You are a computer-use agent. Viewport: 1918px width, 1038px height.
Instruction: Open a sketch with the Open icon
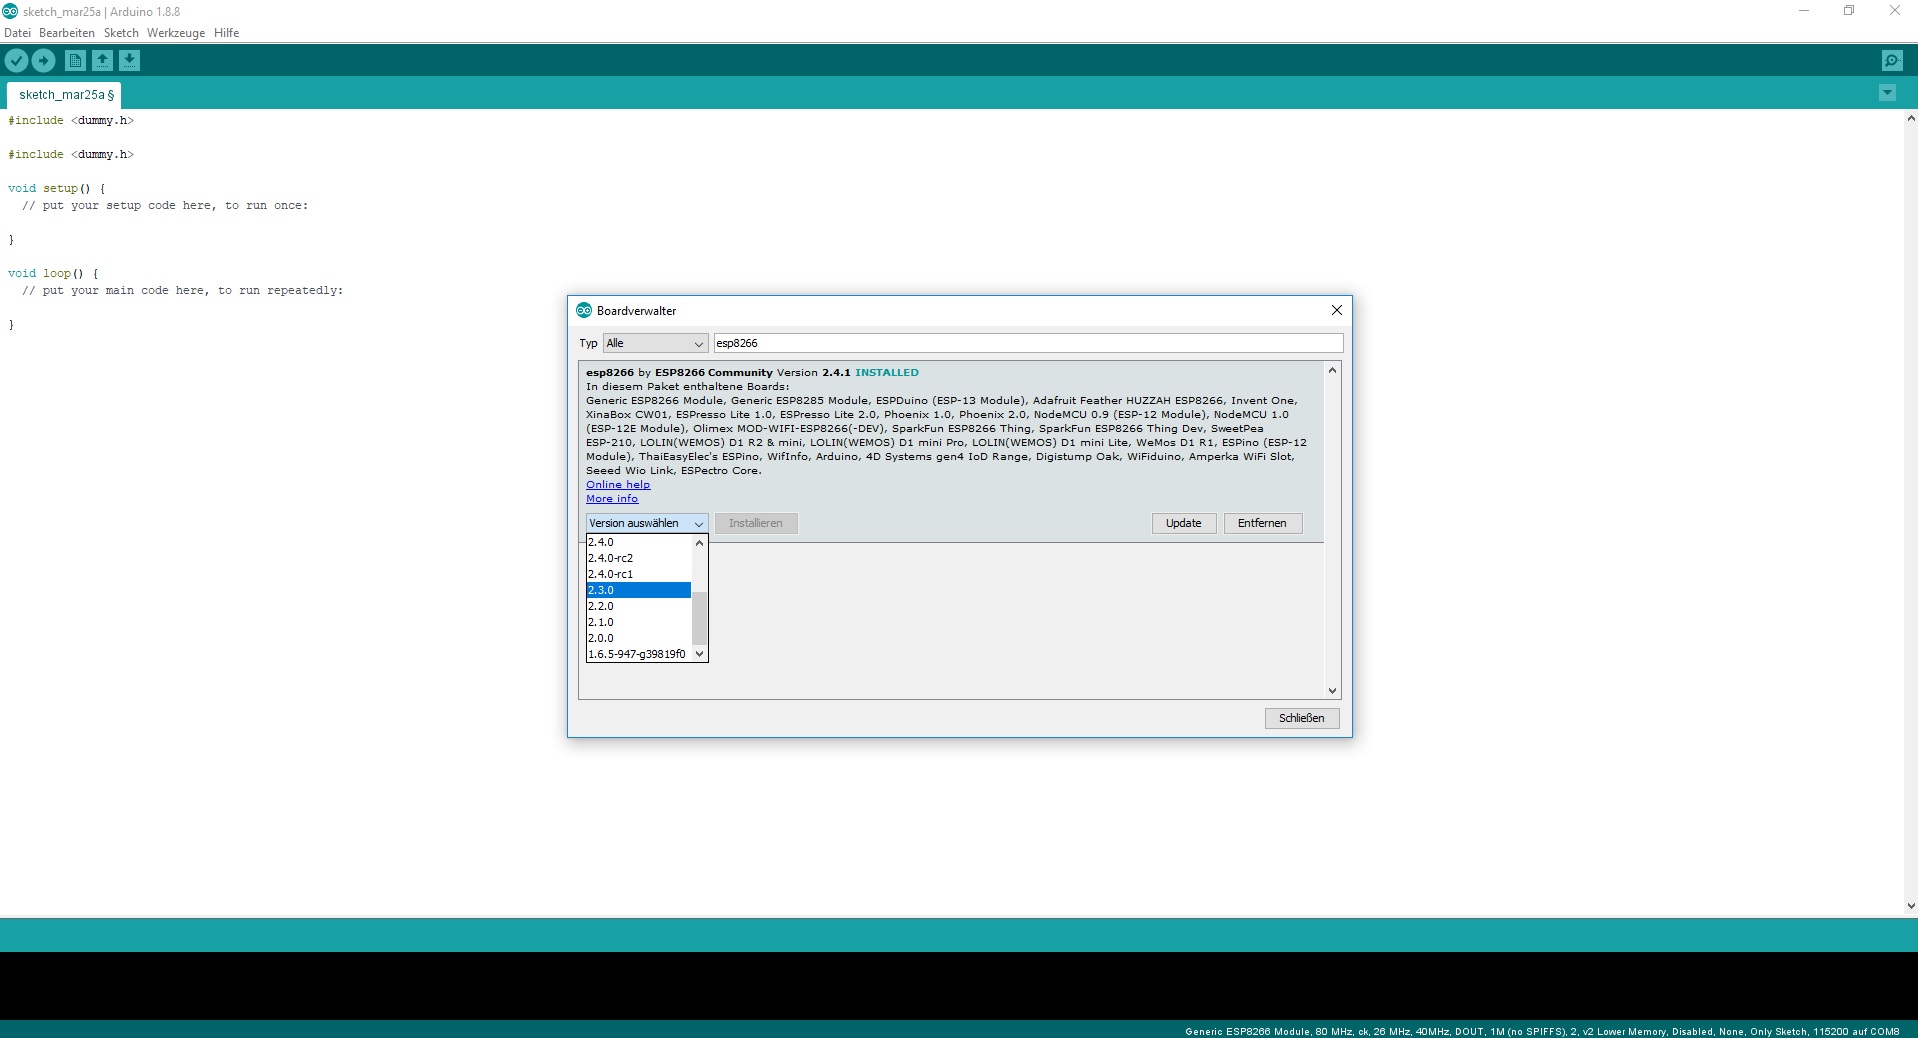pyautogui.click(x=102, y=61)
